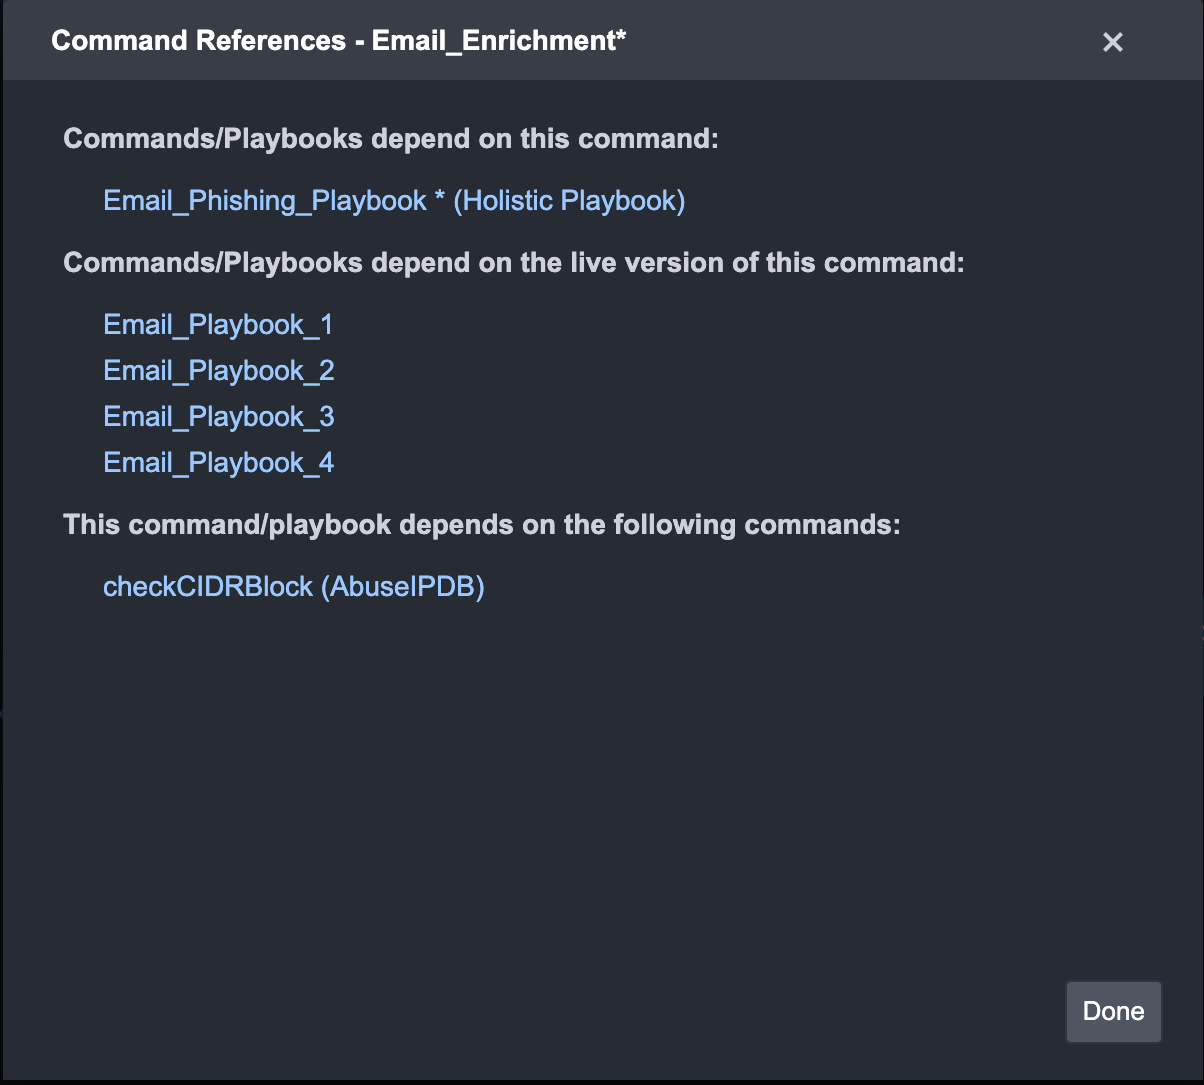Select the Email_Playbook_3 link
1204x1085 pixels.
[218, 417]
